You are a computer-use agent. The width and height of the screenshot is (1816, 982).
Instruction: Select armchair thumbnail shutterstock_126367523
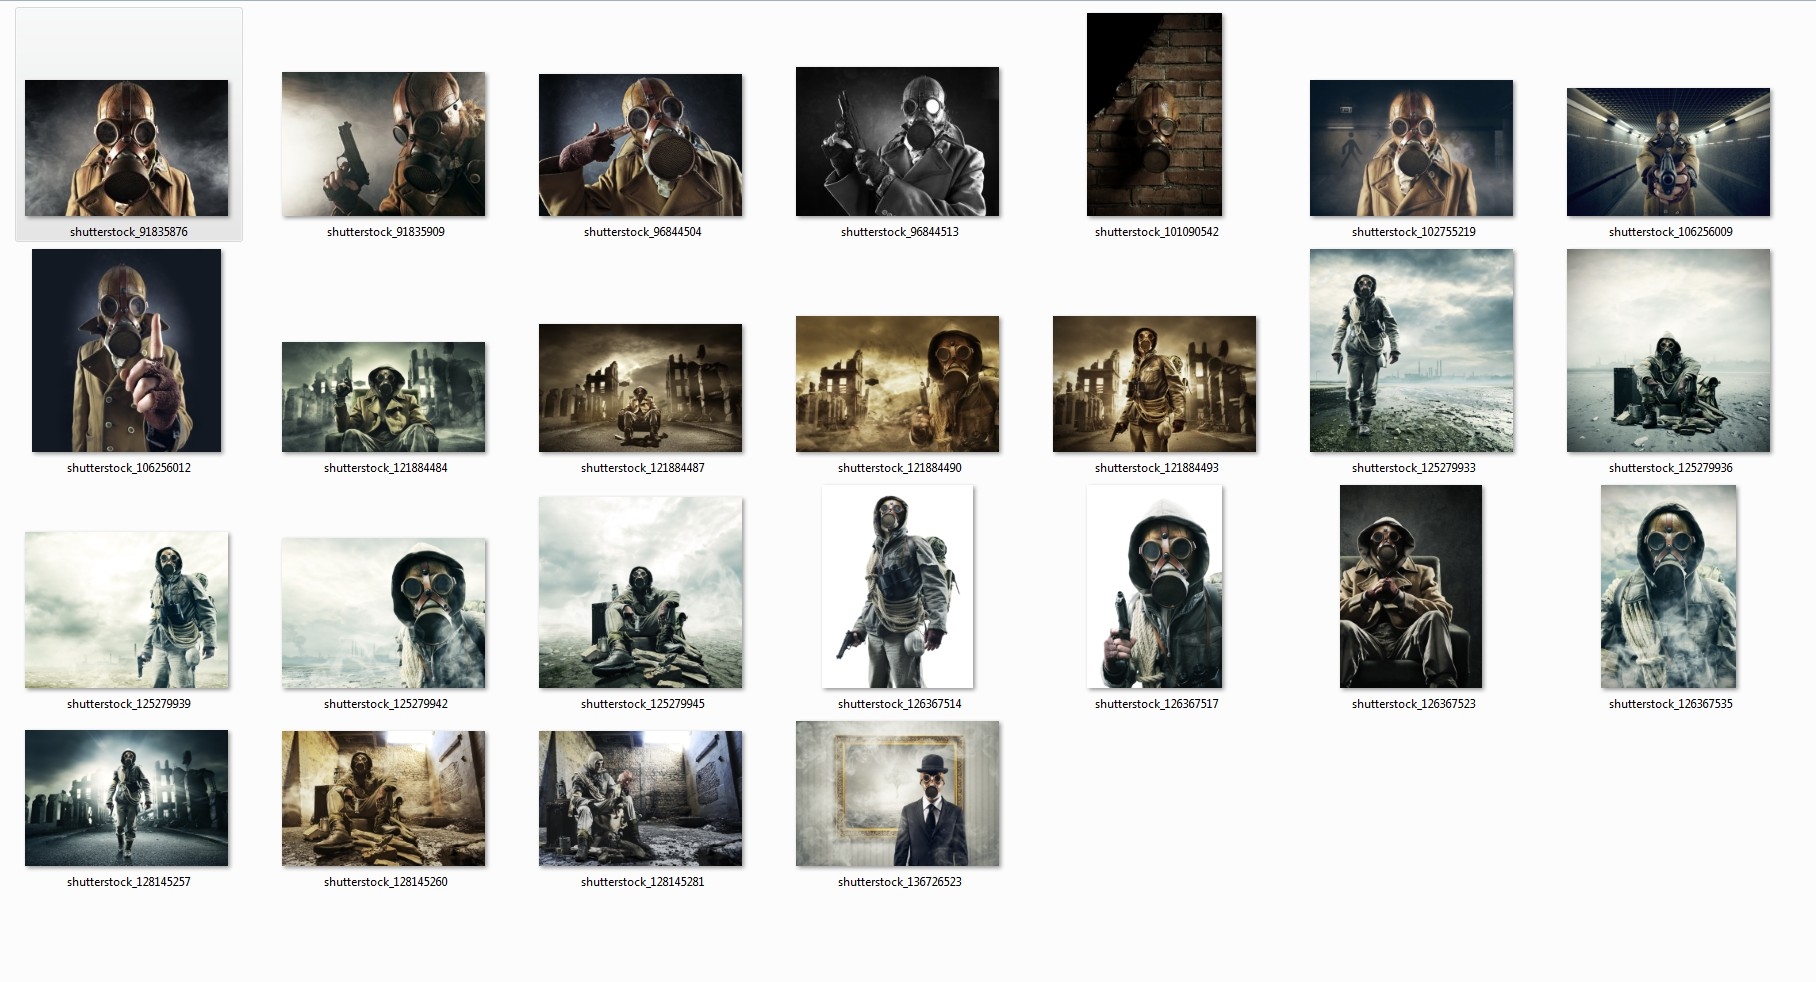tap(1412, 586)
